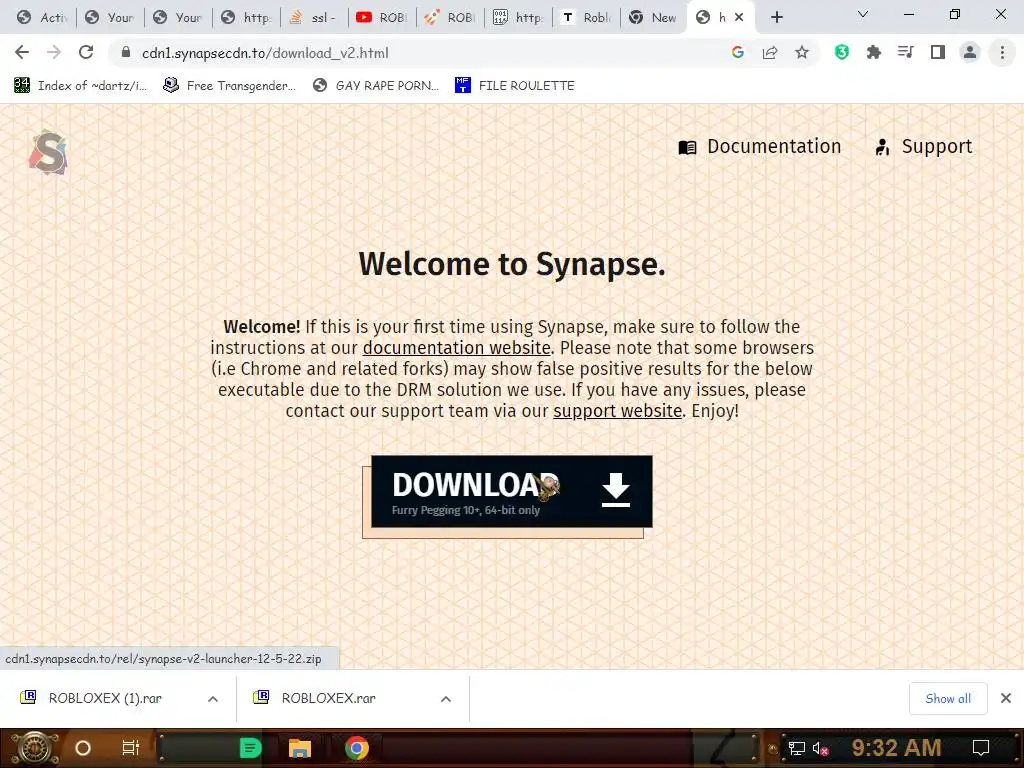Open the Documentation link
Screen dimensions: 1024x768
pos(760,146)
